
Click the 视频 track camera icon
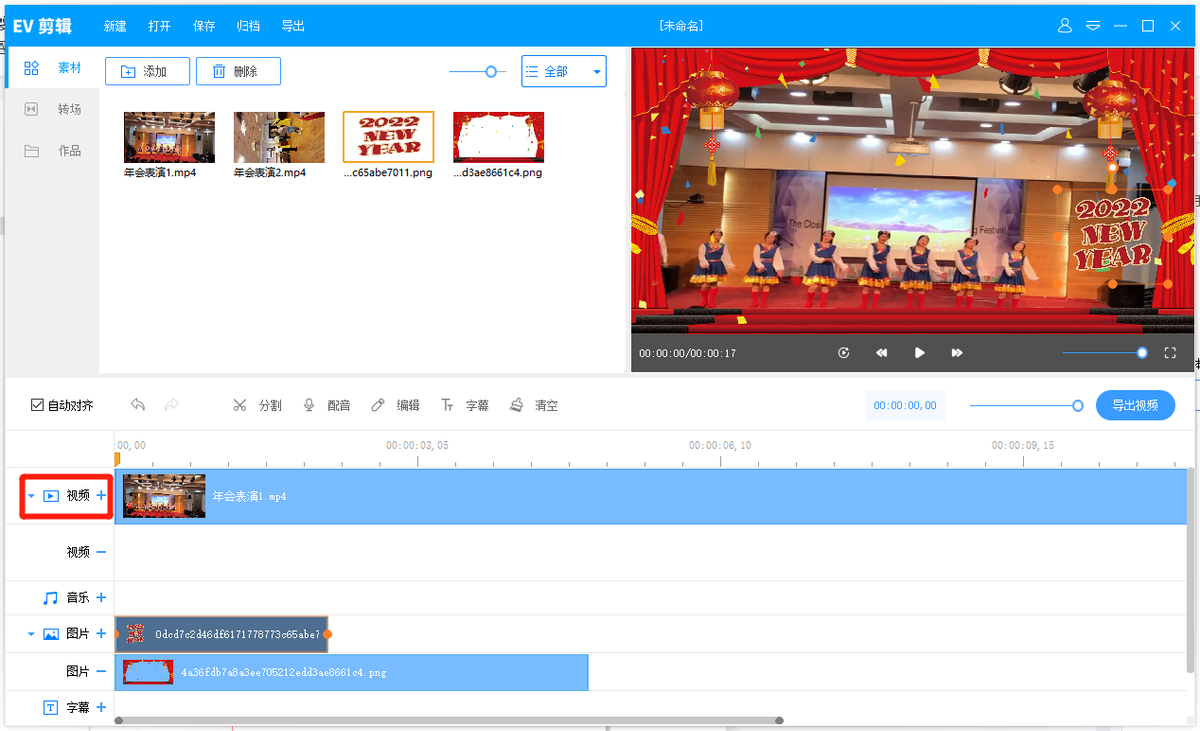tap(51, 496)
